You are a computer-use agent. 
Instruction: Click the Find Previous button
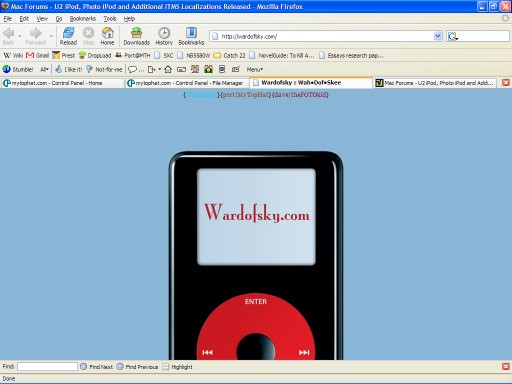point(137,367)
